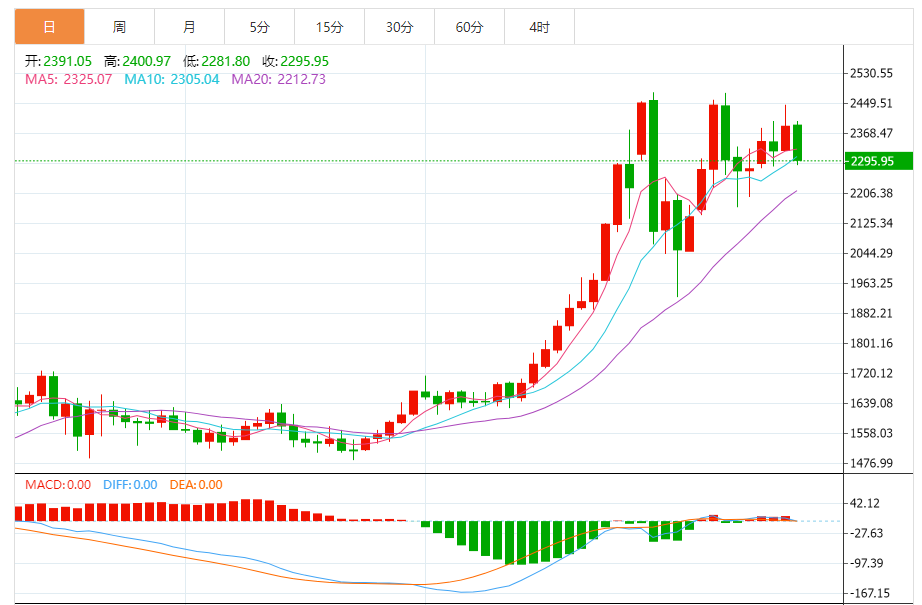
Task: Click the rightmost green candlestick
Action: click(x=798, y=141)
